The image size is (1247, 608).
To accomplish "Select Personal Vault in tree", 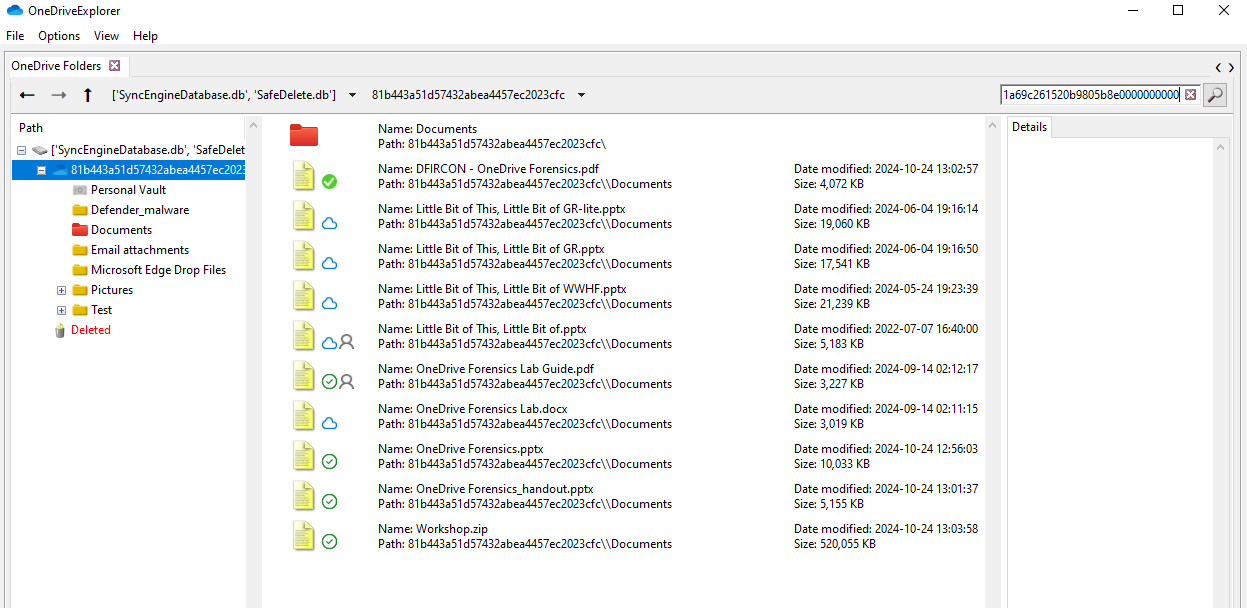I will pyautogui.click(x=128, y=190).
